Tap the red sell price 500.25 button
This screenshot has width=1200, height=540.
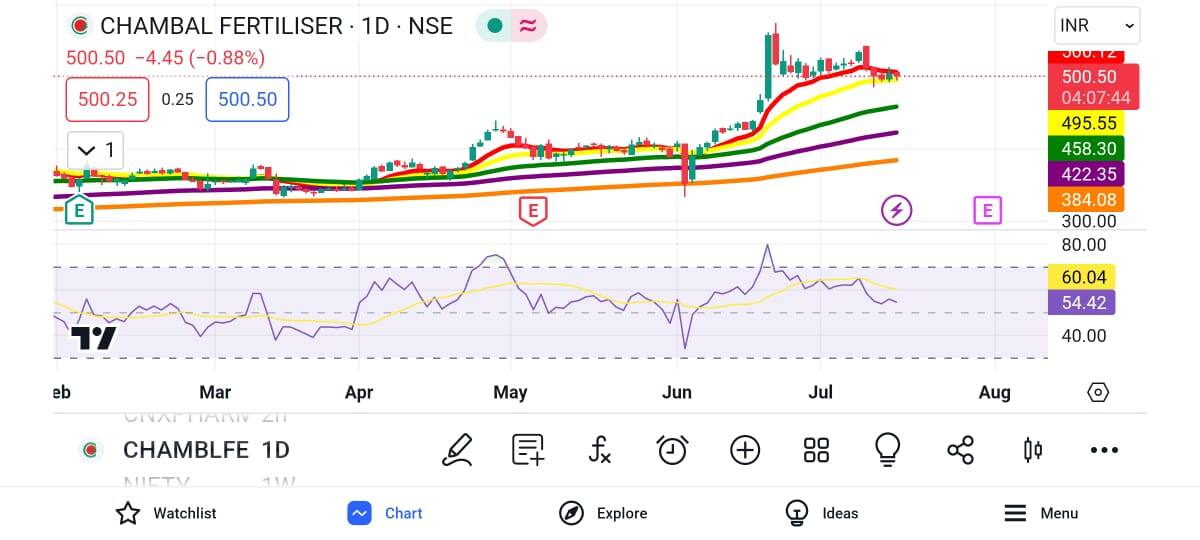pos(107,99)
